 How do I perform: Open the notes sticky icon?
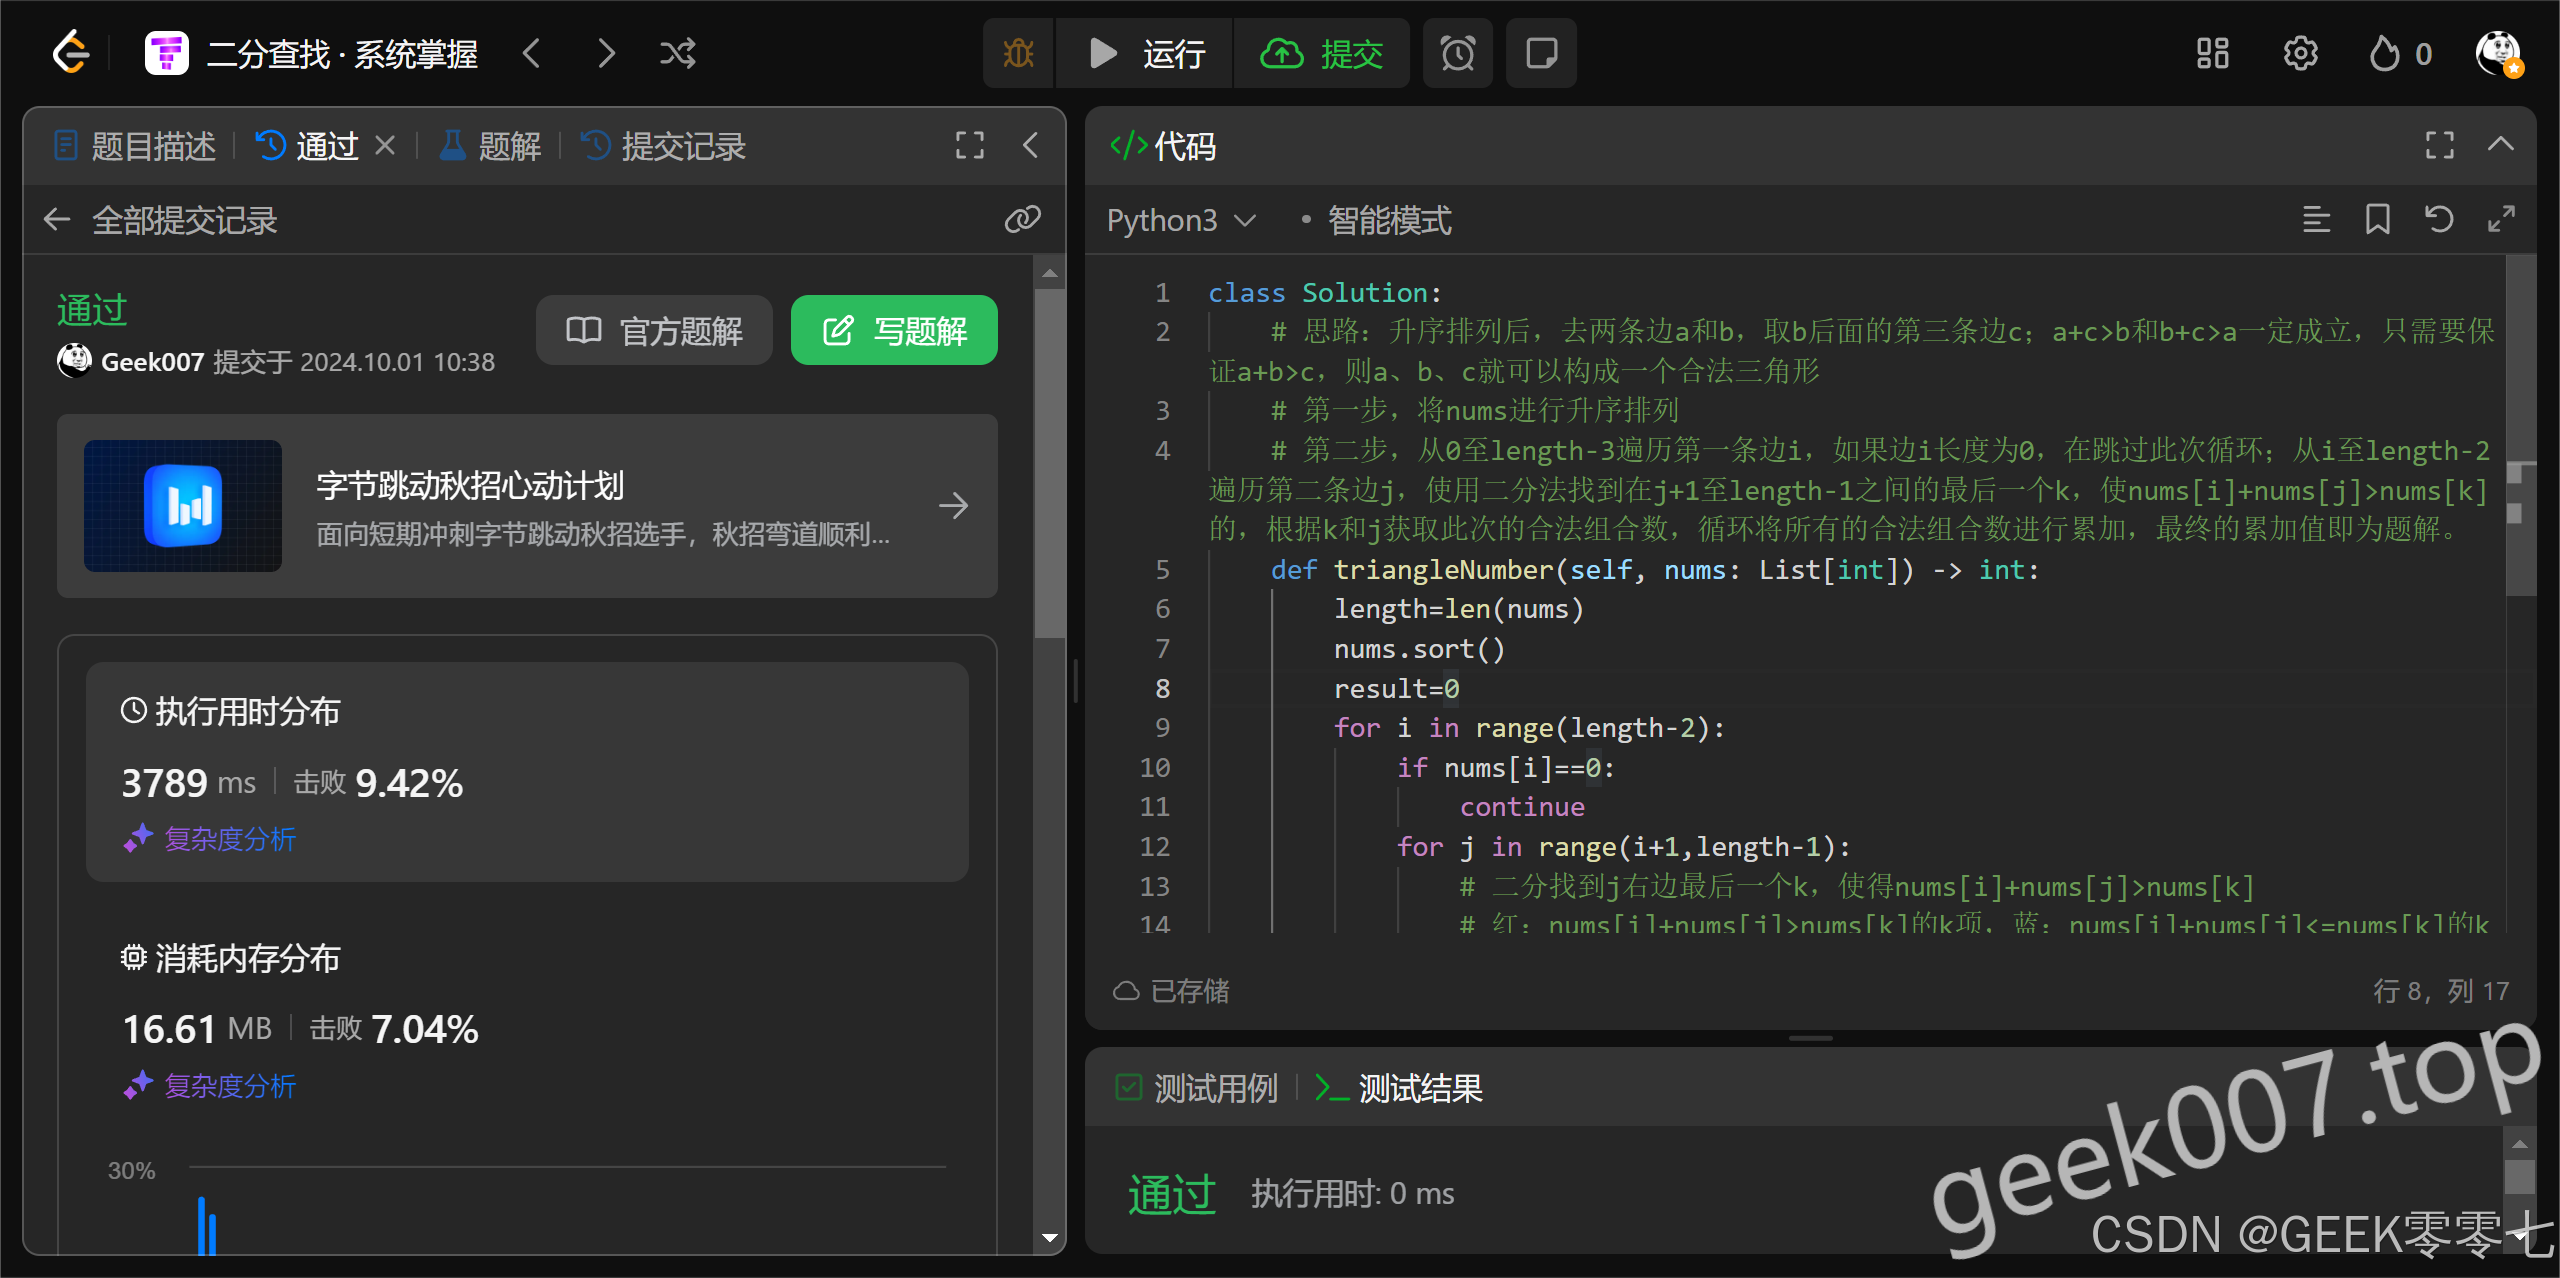pos(1541,53)
